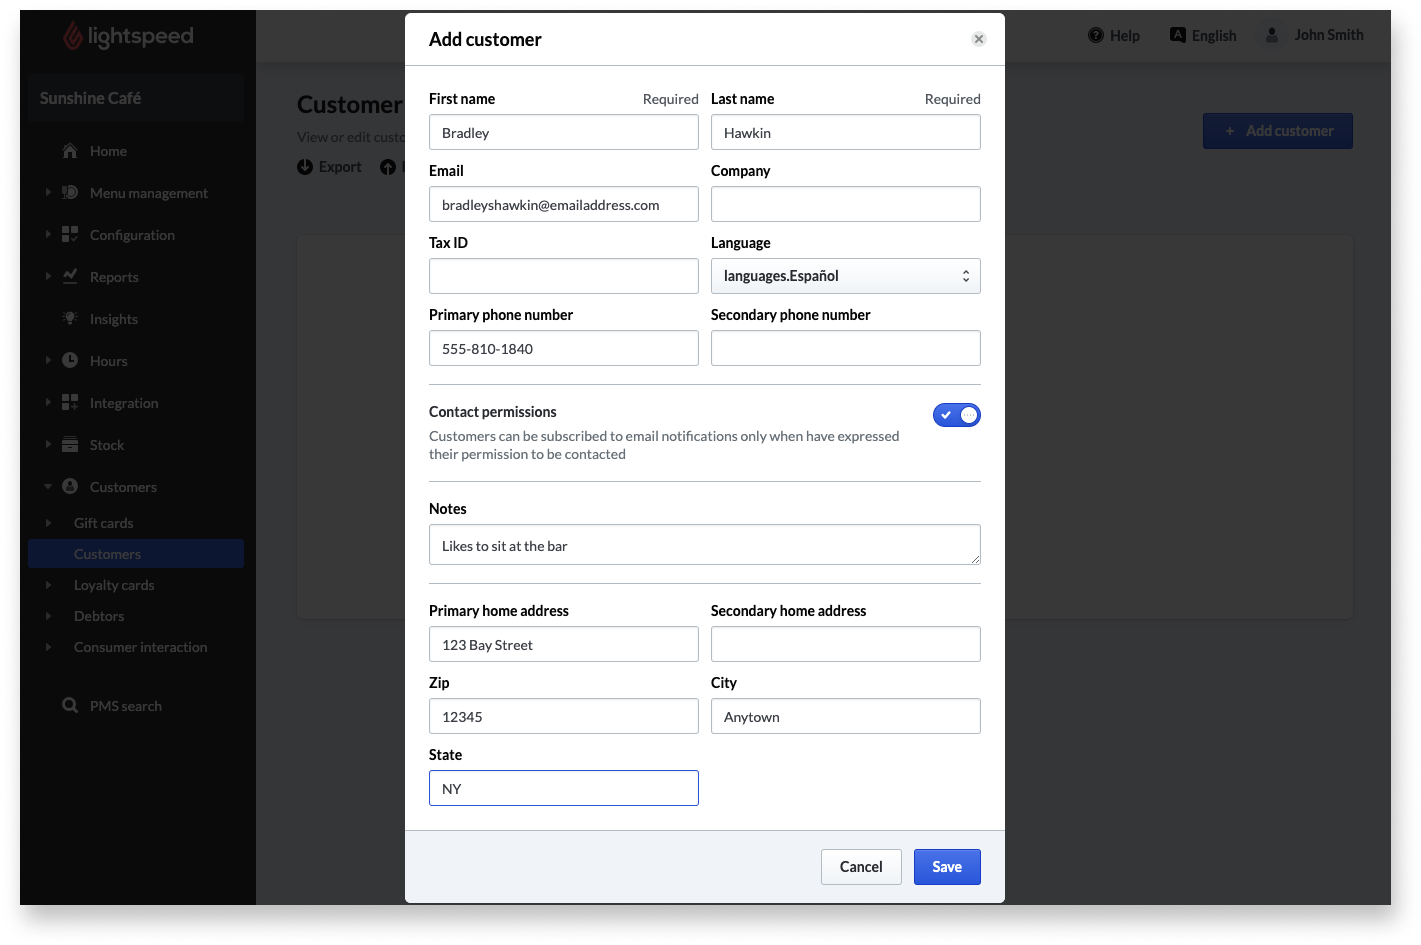Click the Insights lightbulb icon
The height and width of the screenshot is (945, 1421).
point(70,318)
